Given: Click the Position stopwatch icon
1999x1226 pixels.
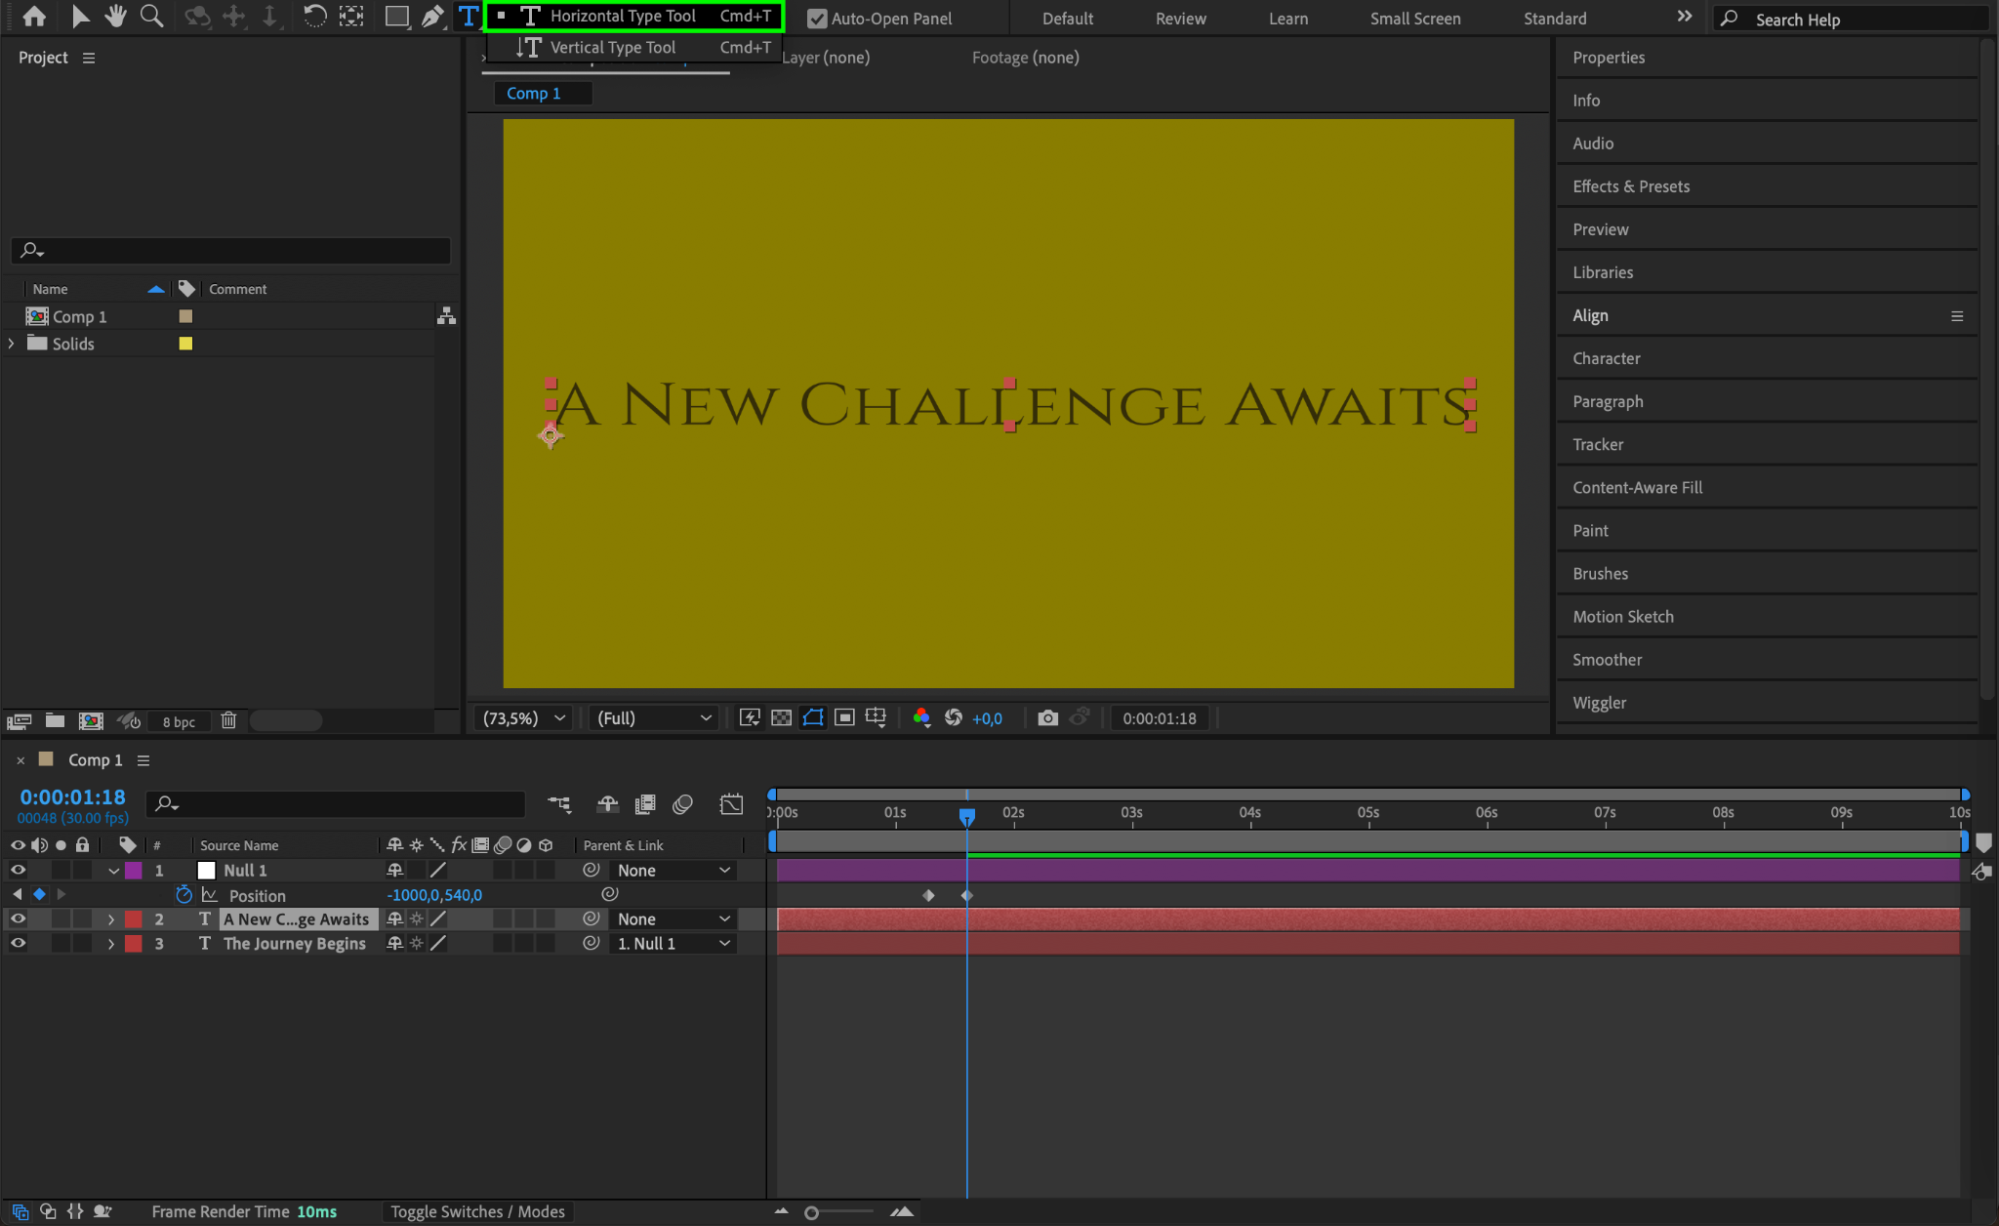Looking at the screenshot, I should 184,895.
